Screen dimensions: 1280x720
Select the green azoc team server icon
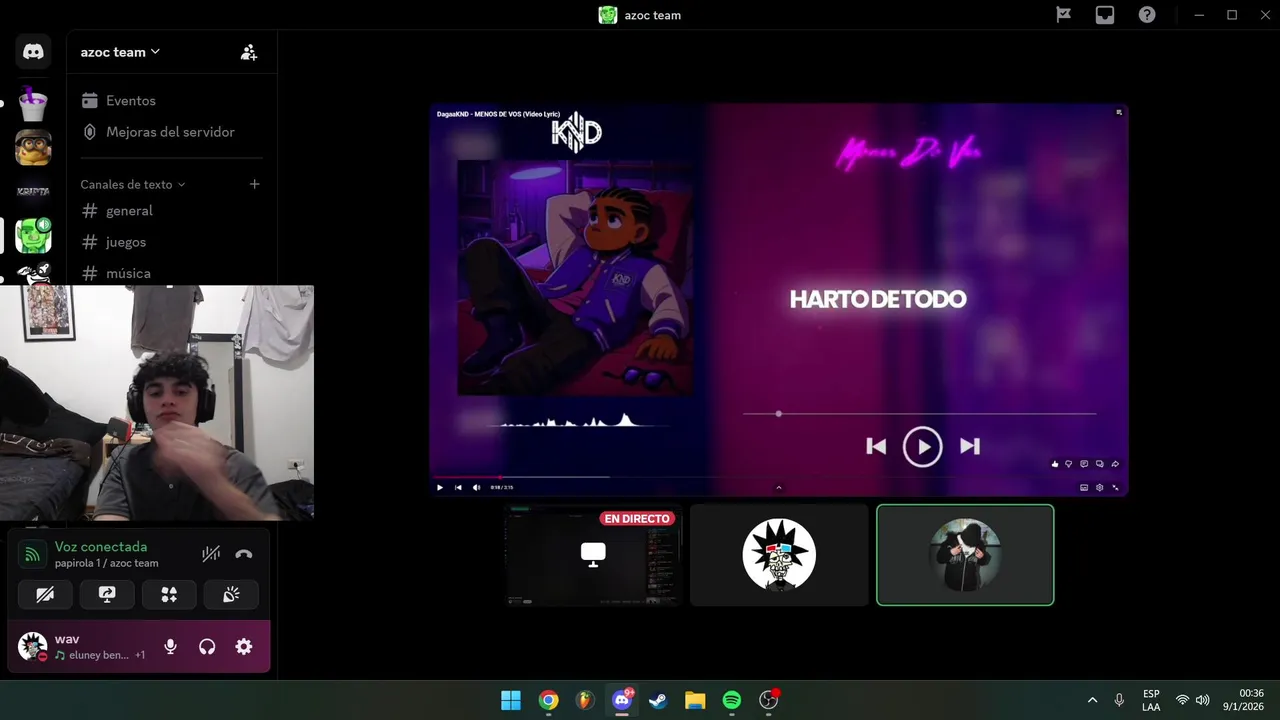click(x=33, y=236)
